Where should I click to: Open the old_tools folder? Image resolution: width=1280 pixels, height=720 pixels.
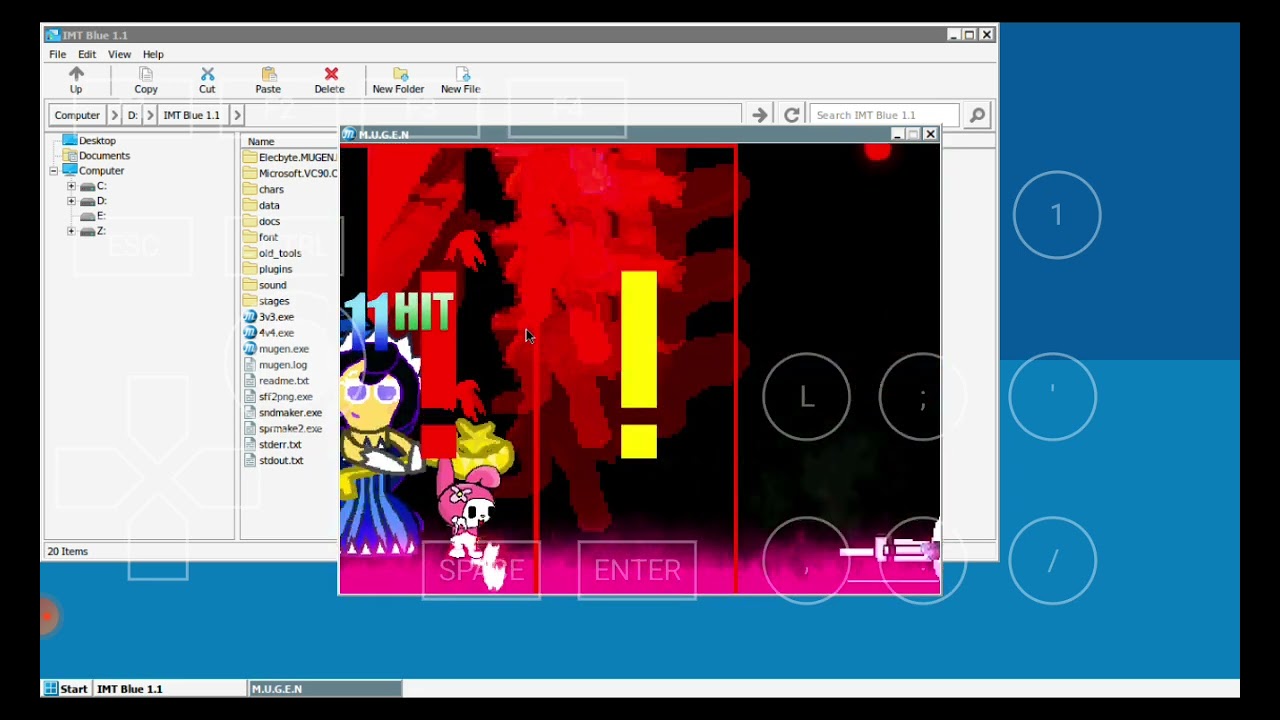coord(272,253)
